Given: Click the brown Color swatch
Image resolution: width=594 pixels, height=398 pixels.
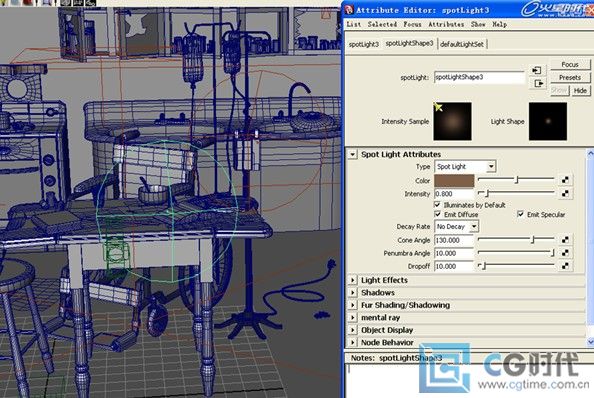Looking at the screenshot, I should [x=454, y=181].
